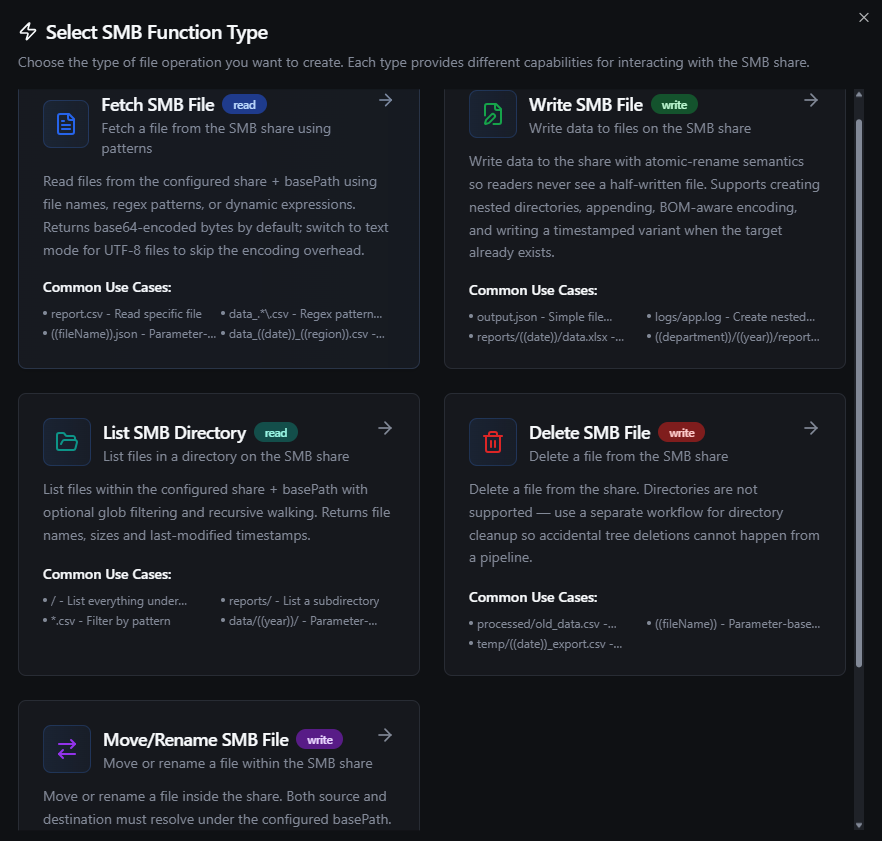This screenshot has width=882, height=841.
Task: Choose the Delete SMB File title
Action: pos(590,433)
